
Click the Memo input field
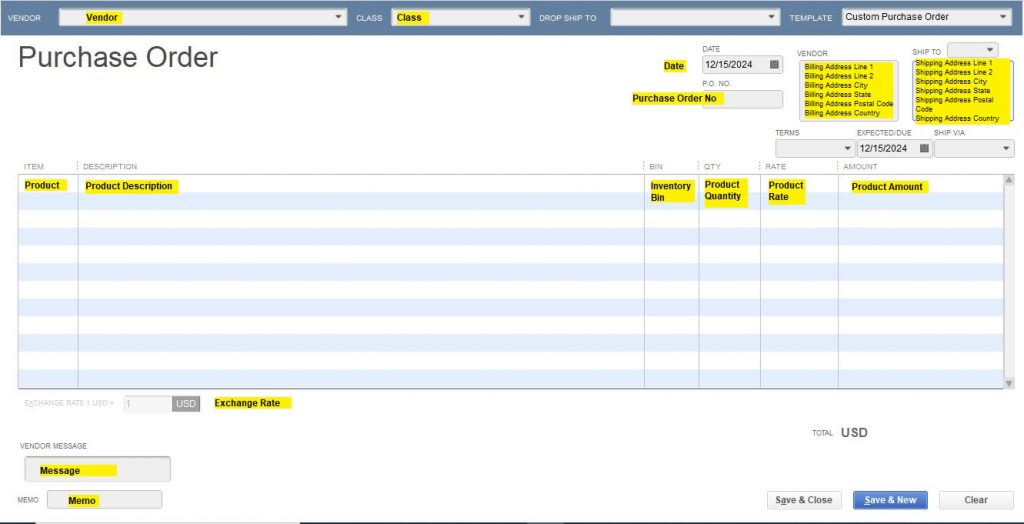click(104, 500)
